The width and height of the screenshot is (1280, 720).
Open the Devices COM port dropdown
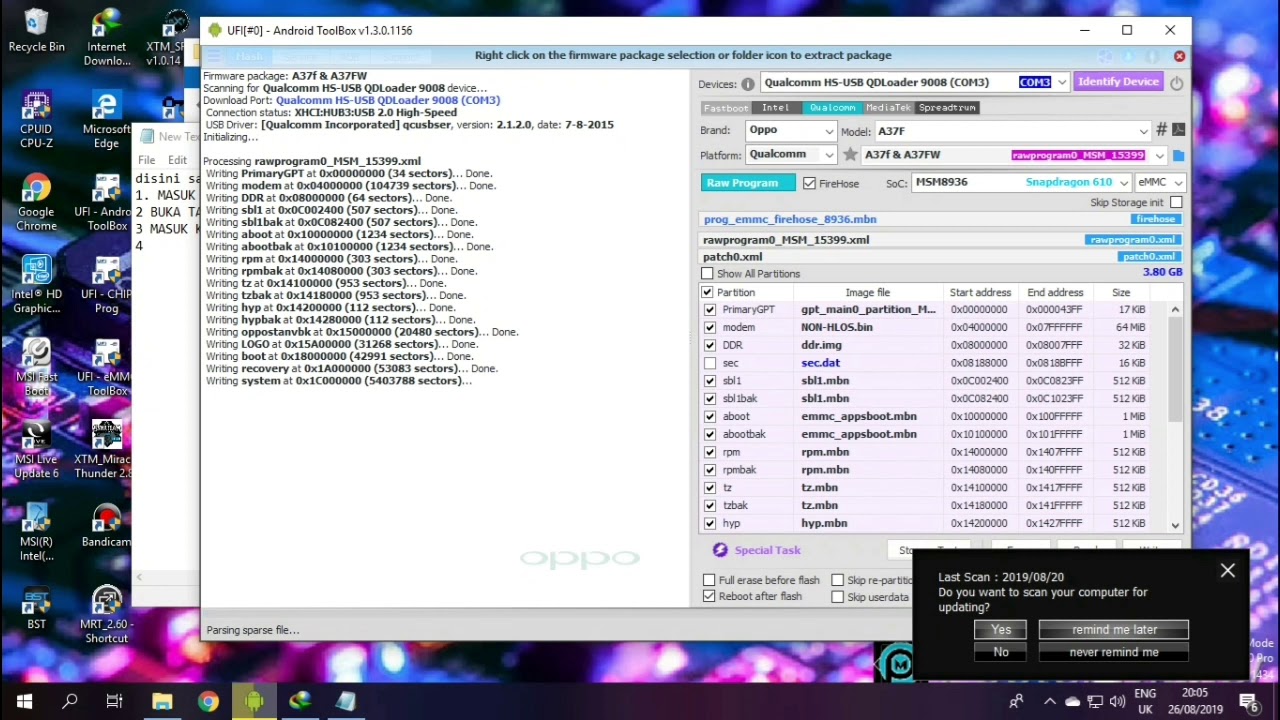(1062, 83)
